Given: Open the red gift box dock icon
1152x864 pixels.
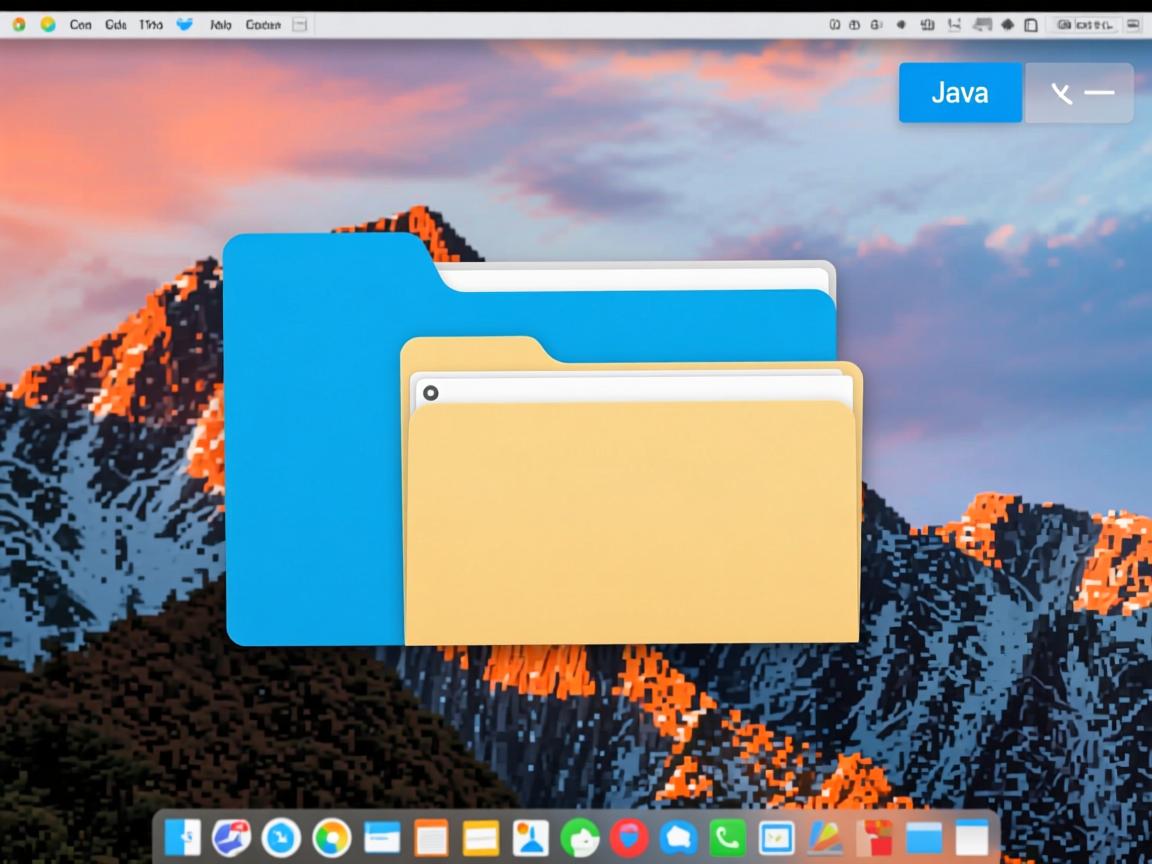Looking at the screenshot, I should pos(874,837).
